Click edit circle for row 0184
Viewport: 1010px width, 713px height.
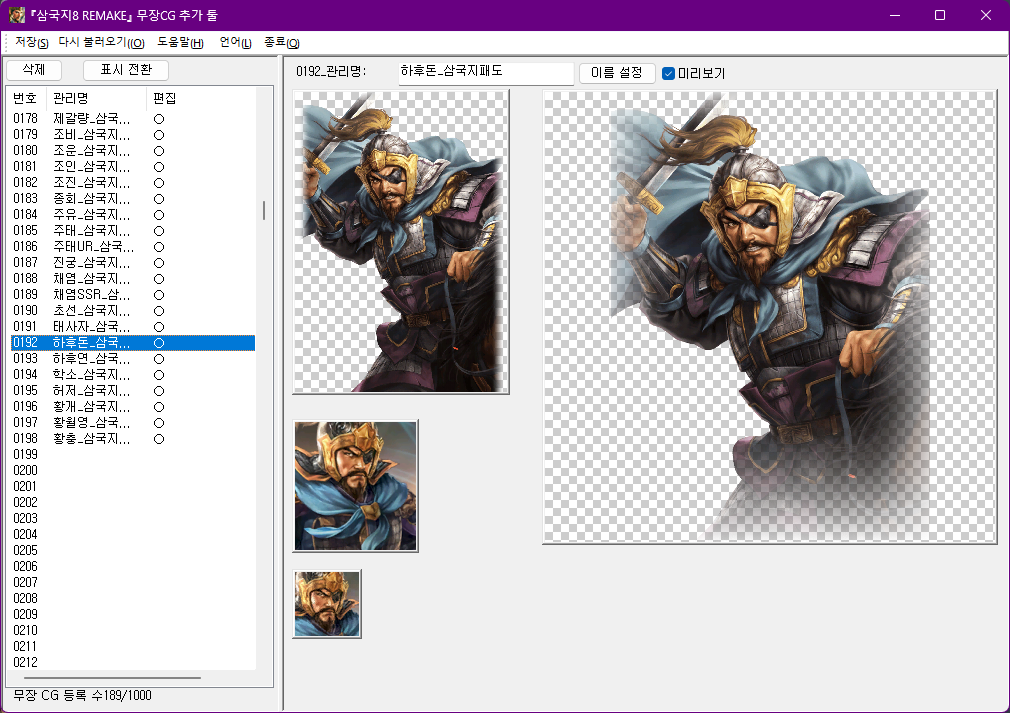[159, 215]
